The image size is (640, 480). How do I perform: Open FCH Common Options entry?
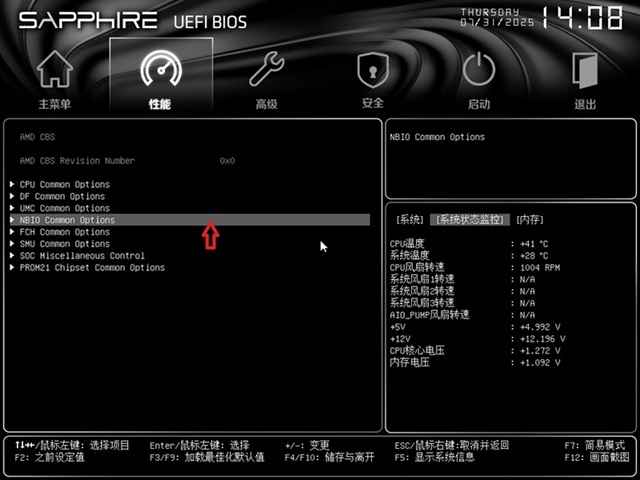(64, 232)
